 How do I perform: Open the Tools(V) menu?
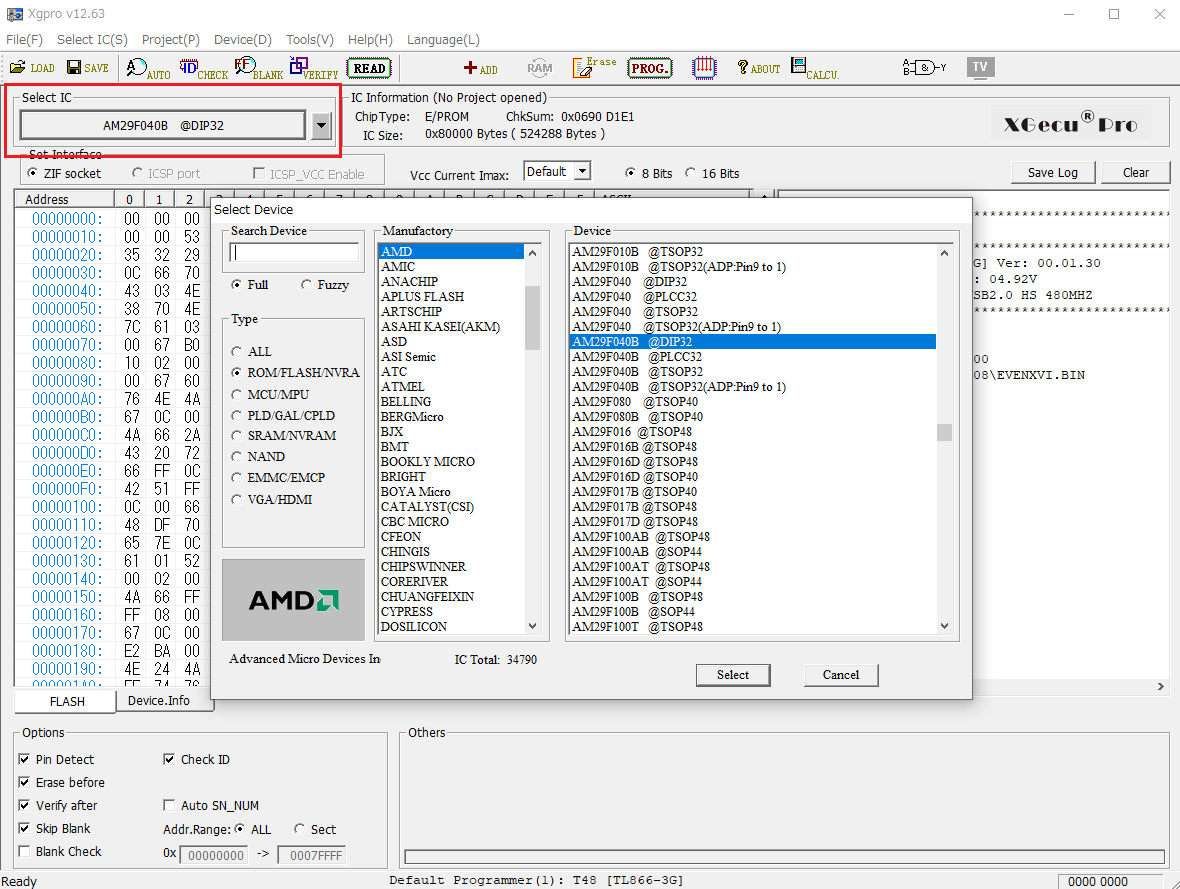310,40
